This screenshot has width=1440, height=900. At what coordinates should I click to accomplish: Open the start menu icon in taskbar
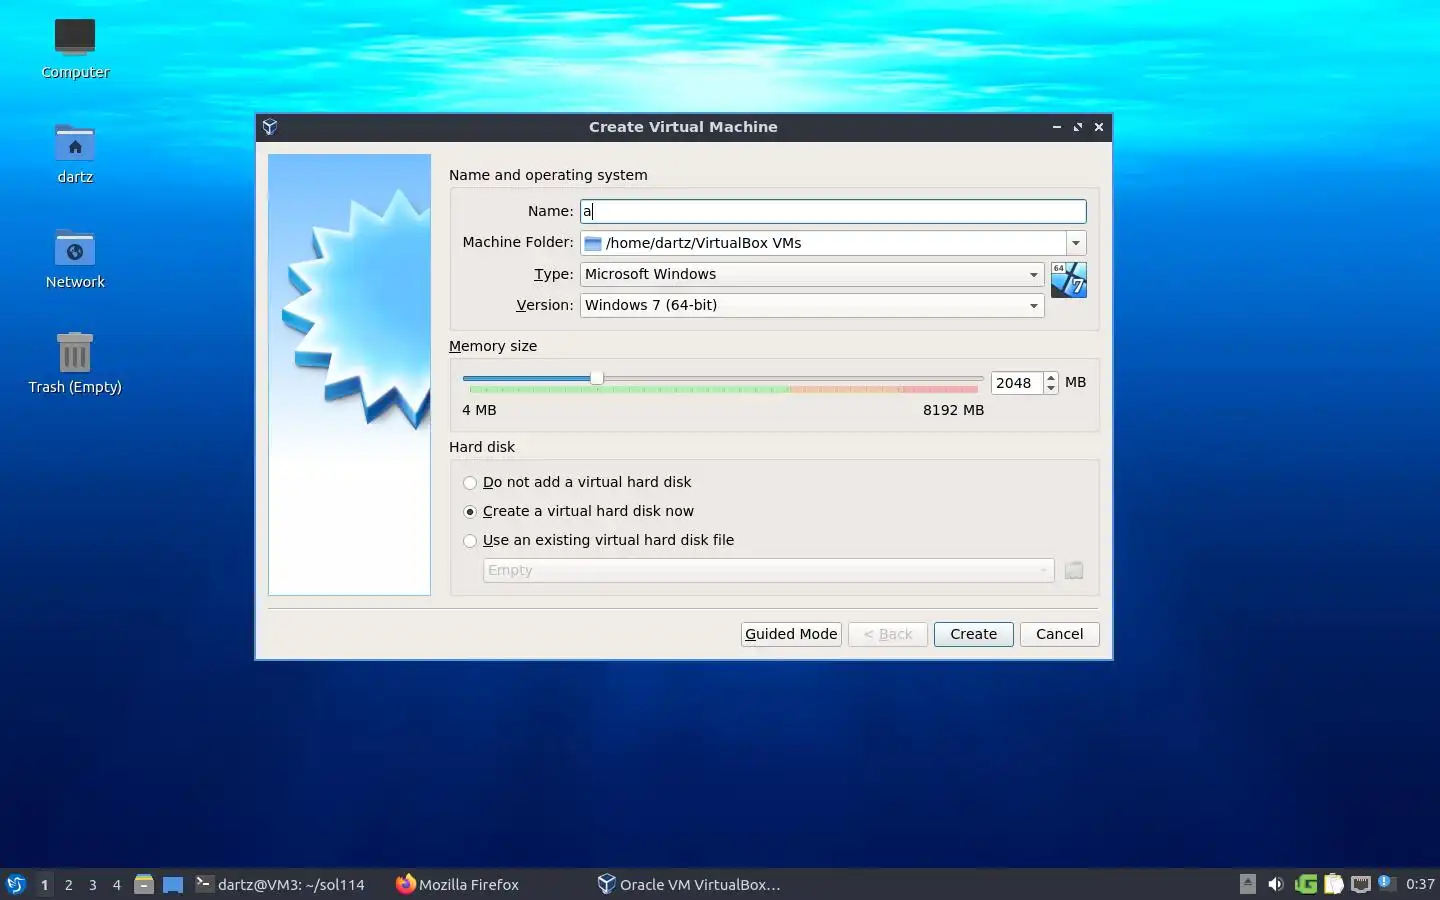(x=15, y=884)
